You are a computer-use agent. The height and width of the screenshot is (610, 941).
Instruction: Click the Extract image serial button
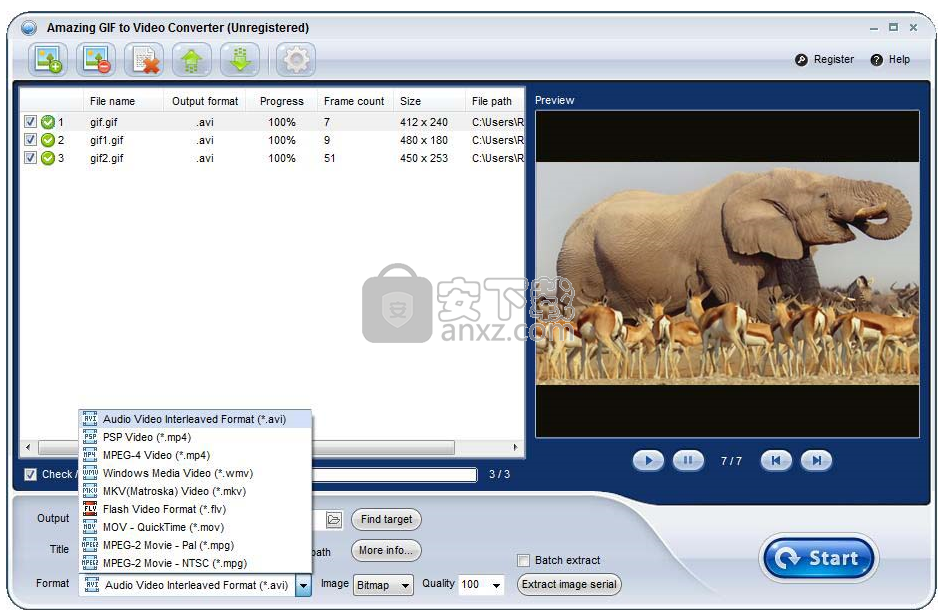569,584
